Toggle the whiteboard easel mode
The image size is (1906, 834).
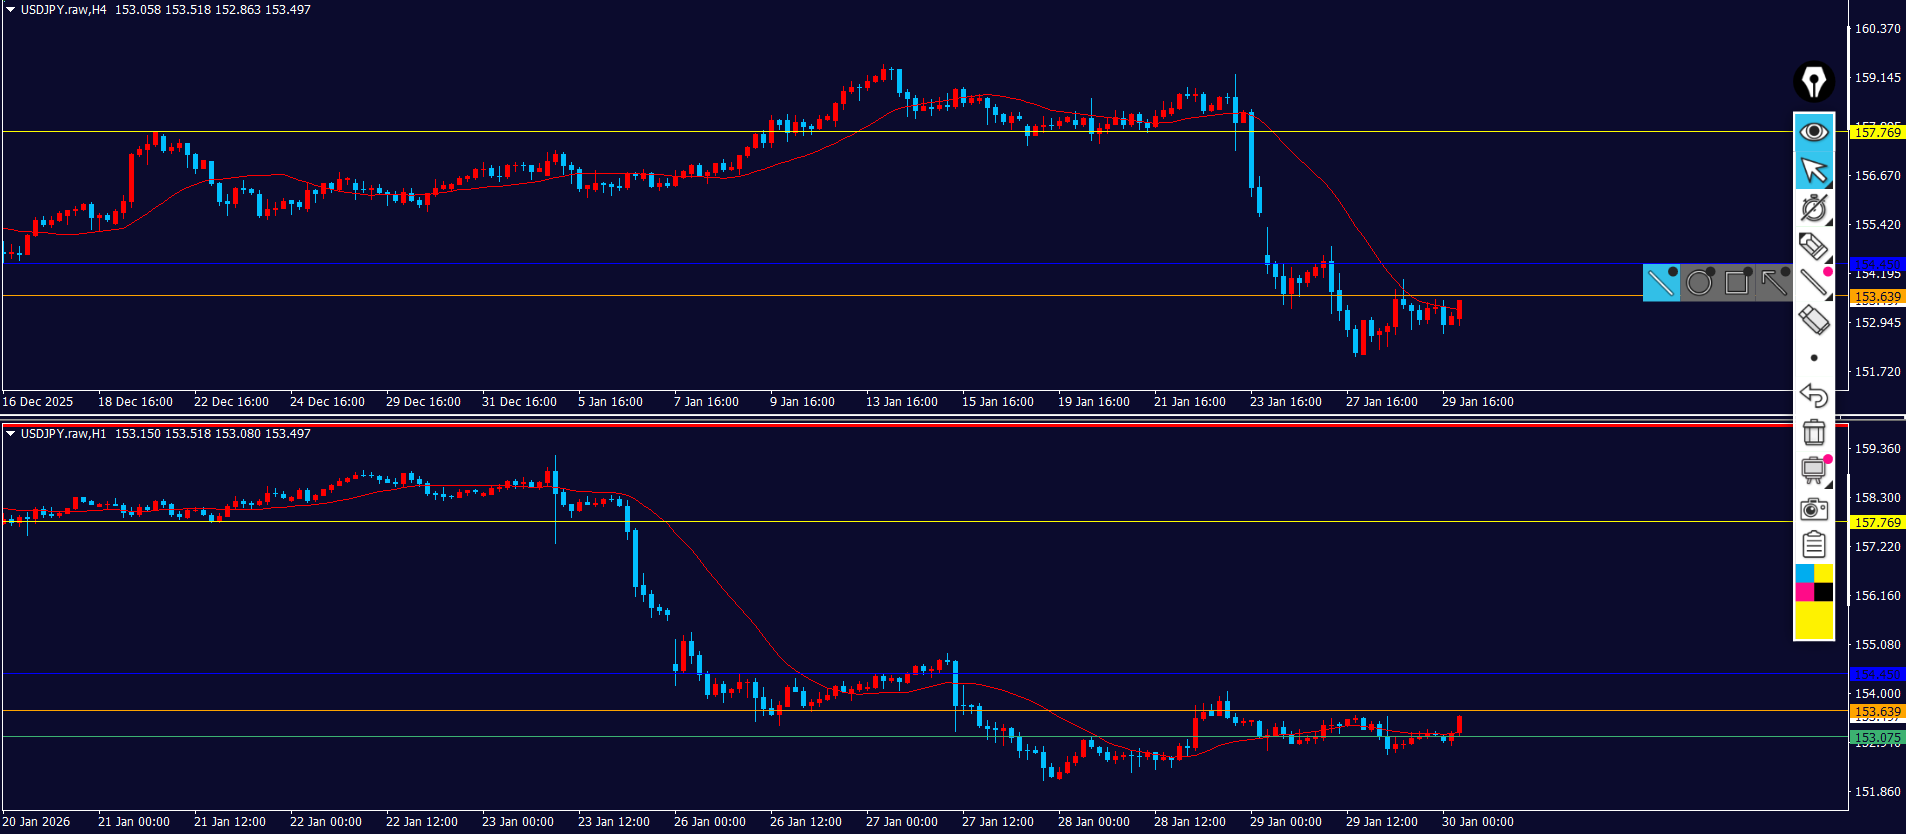(x=1813, y=470)
